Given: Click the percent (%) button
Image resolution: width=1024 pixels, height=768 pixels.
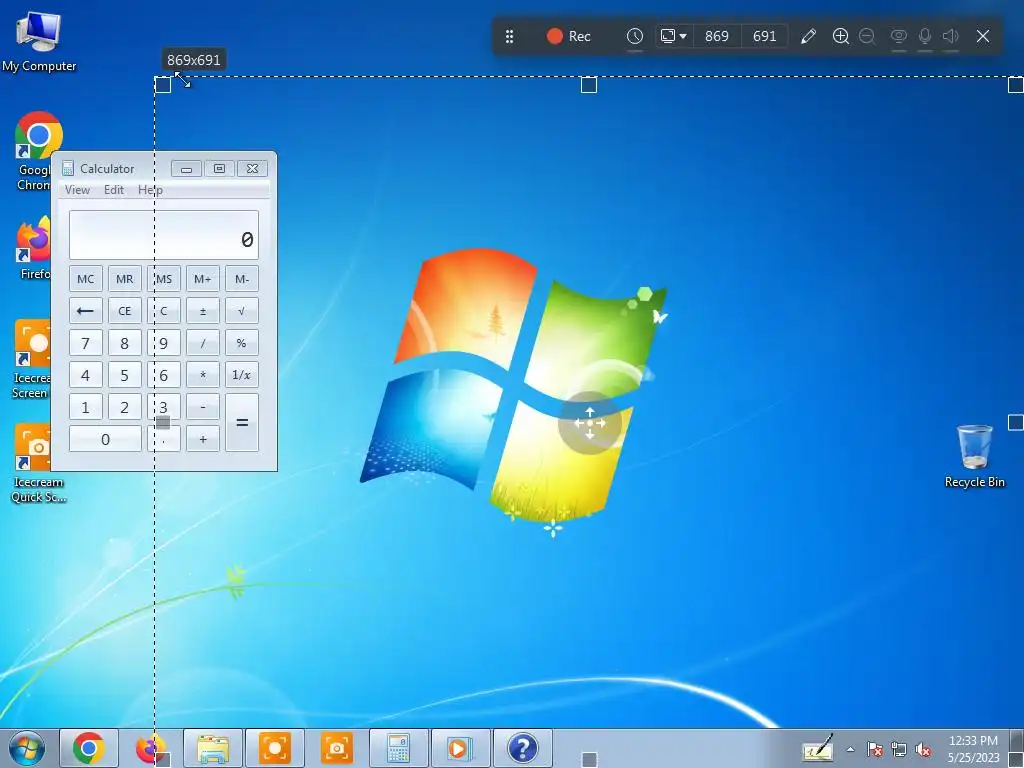Looking at the screenshot, I should coord(242,343).
